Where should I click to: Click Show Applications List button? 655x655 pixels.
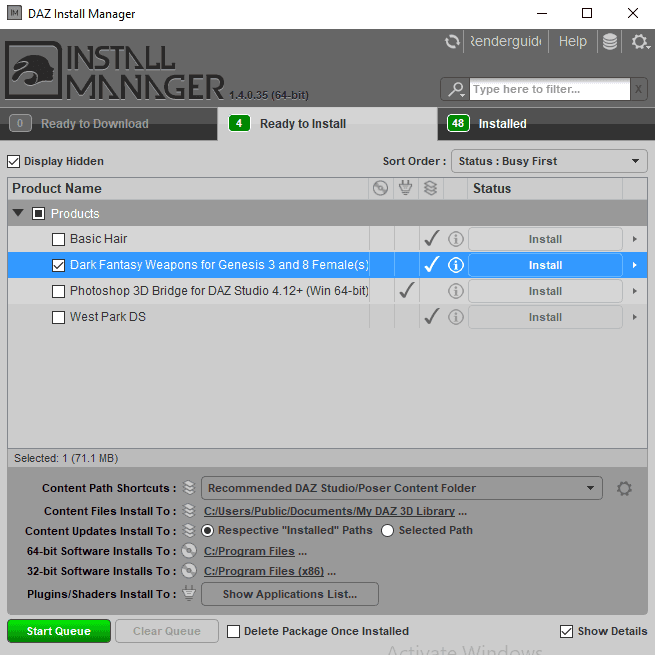pos(290,594)
